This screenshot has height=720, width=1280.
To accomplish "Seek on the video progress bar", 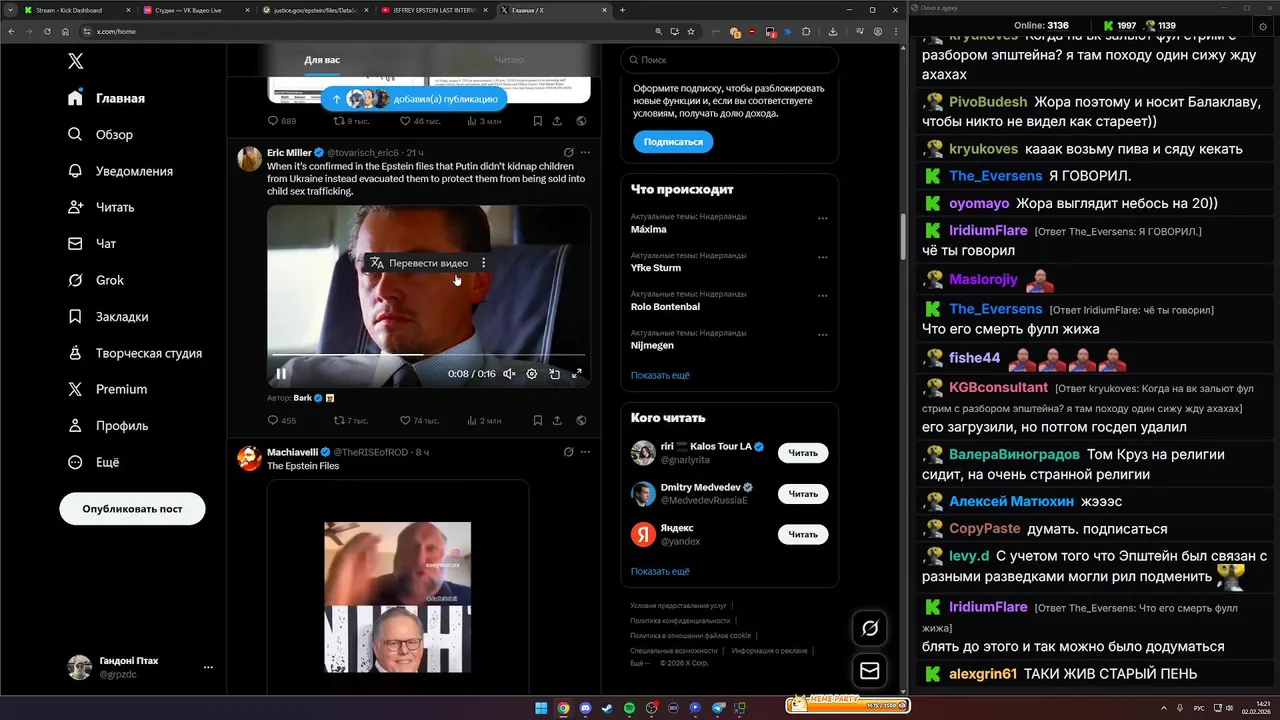I will tap(428, 355).
